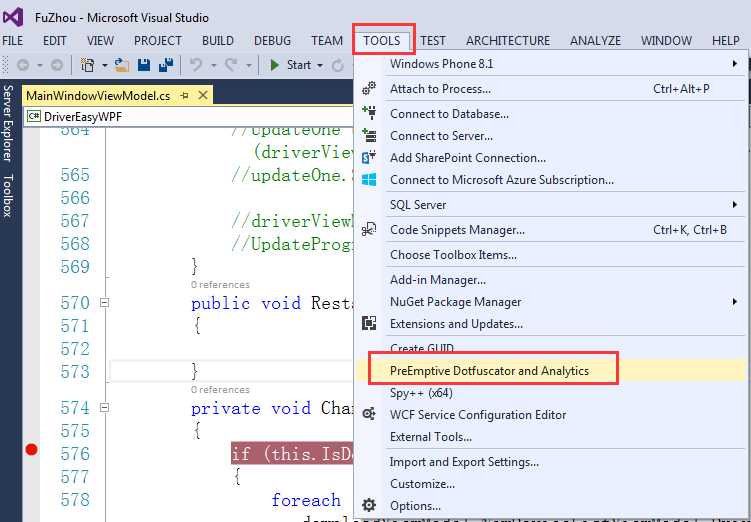Open Extensions and Updates entry
This screenshot has width=751, height=522.
[x=551, y=324]
